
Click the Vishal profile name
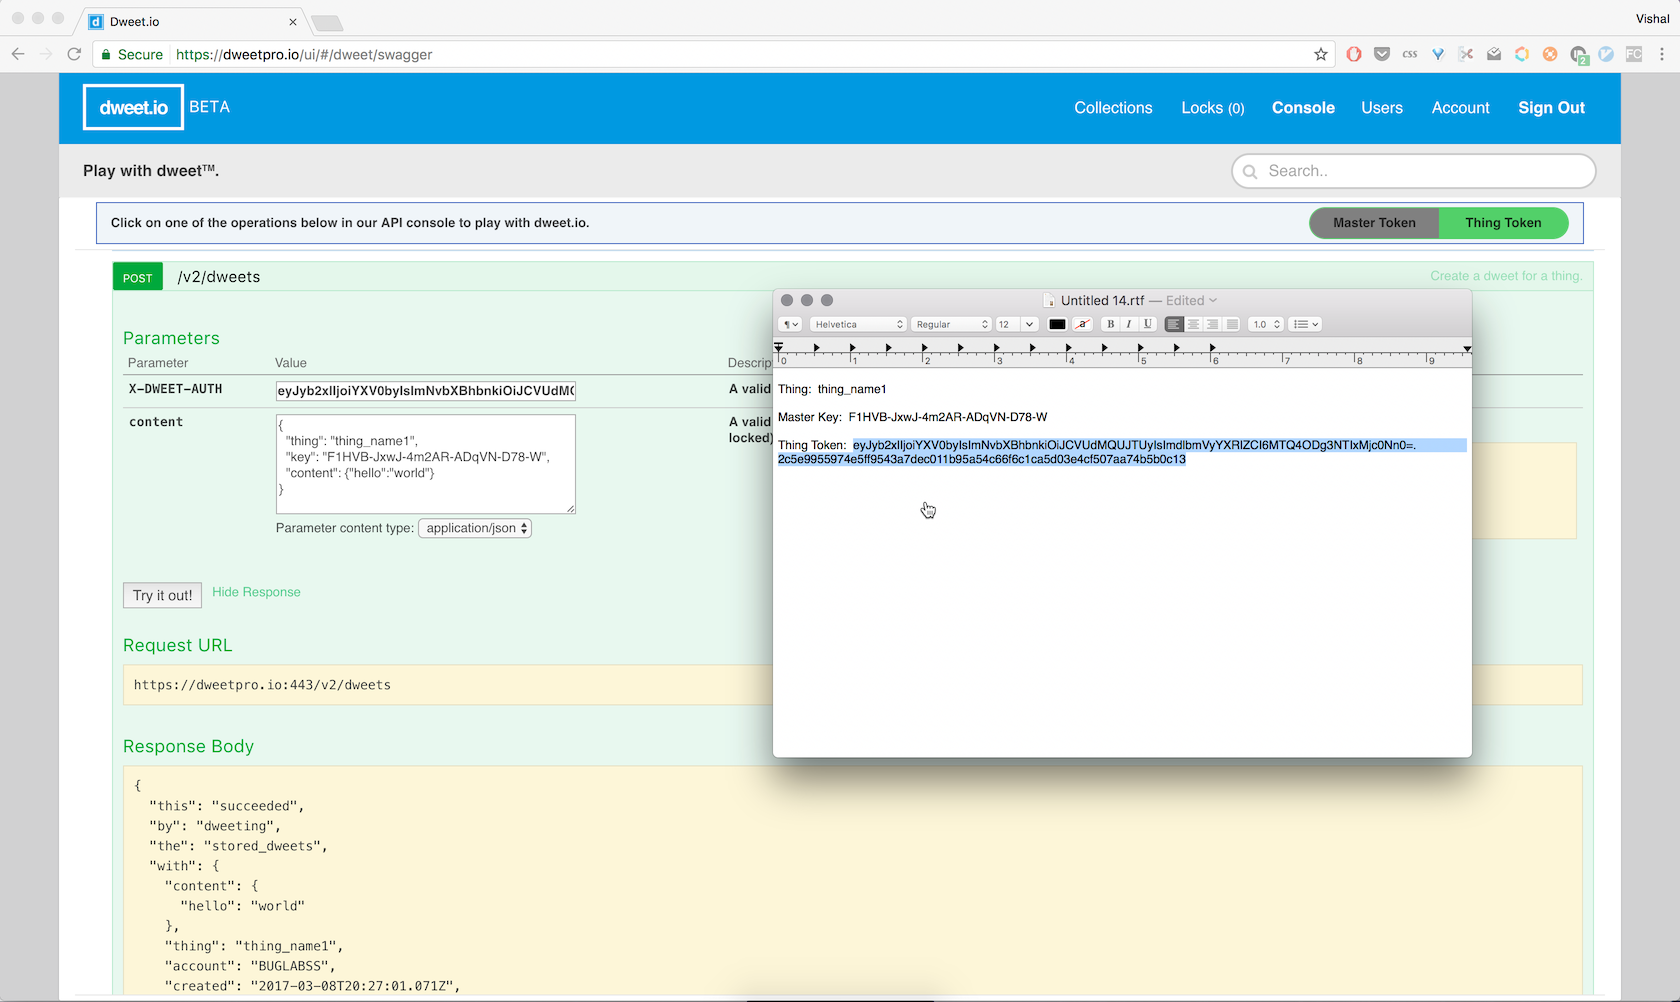(x=1652, y=18)
